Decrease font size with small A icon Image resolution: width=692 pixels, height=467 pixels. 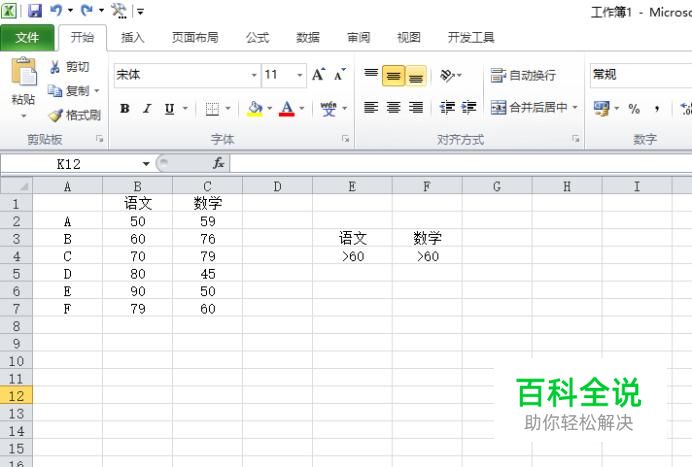(340, 75)
